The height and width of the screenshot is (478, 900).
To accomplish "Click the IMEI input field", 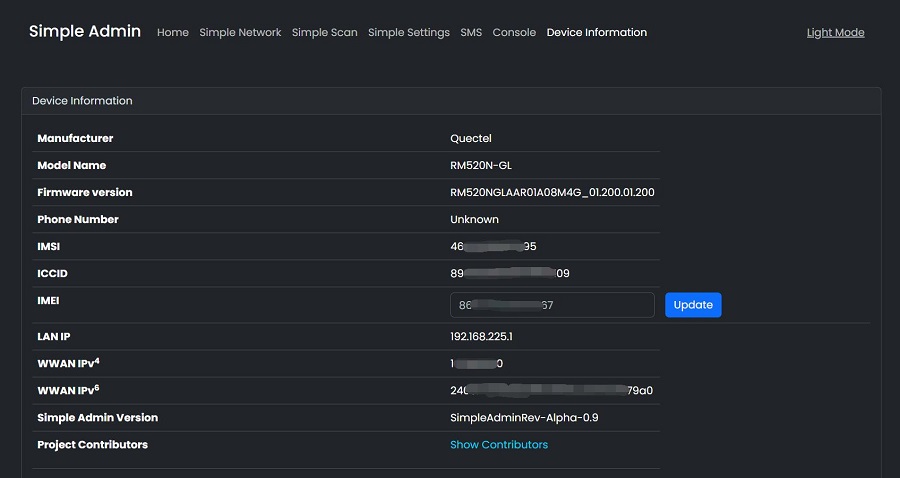I will [x=552, y=305].
